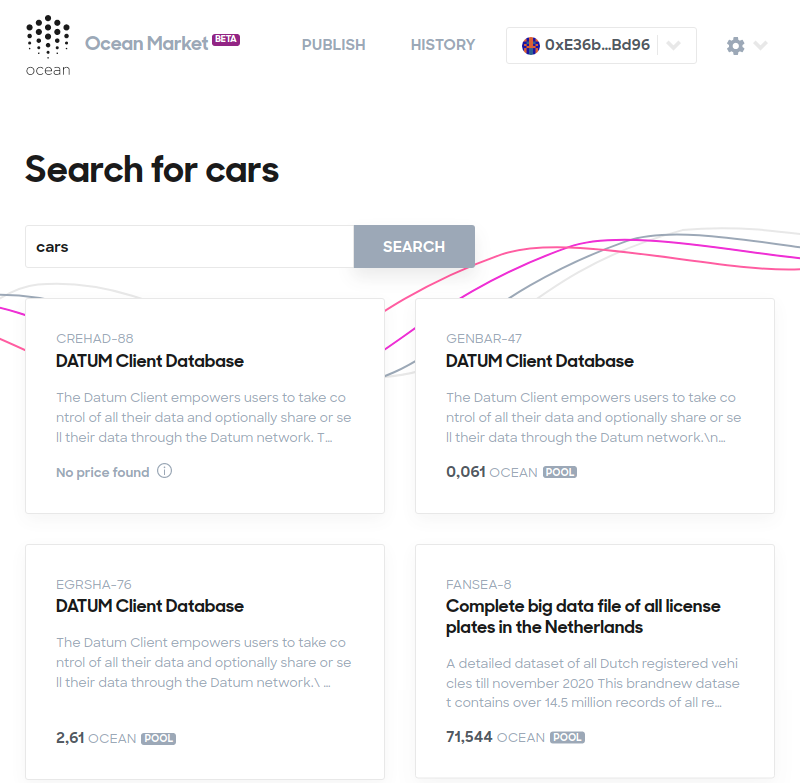Click the FANSEA-8 description about Dutch vehicles
Image resolution: width=800 pixels, height=783 pixels.
(593, 683)
